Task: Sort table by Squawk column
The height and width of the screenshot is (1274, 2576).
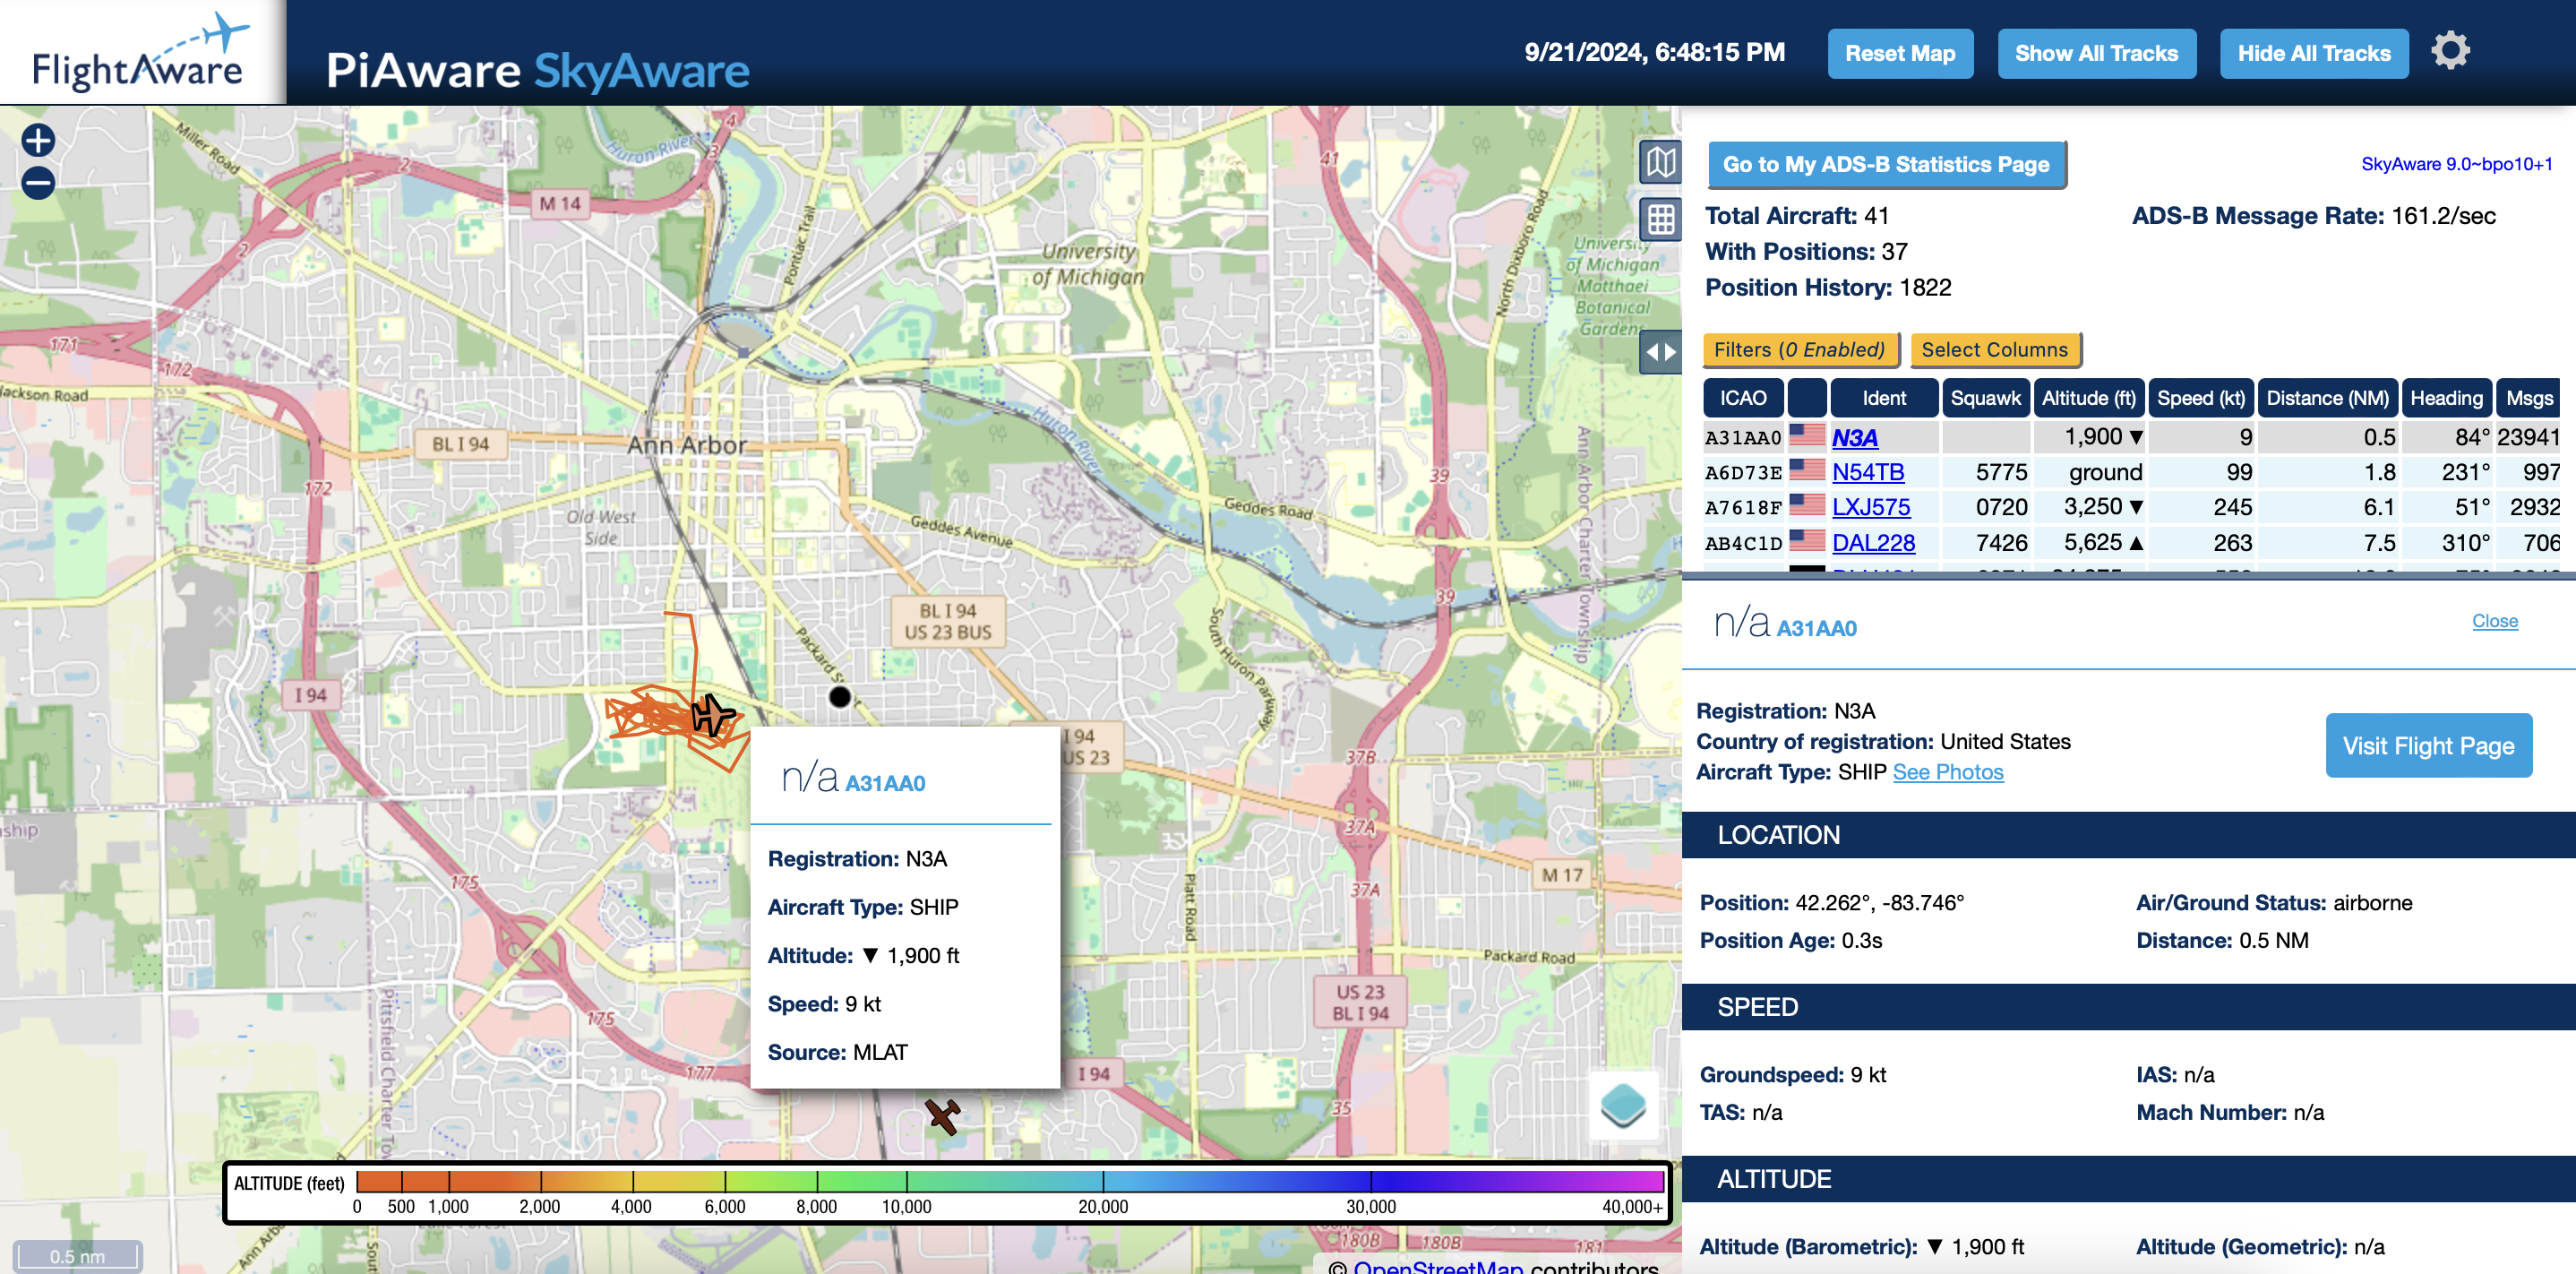Action: (x=1984, y=398)
